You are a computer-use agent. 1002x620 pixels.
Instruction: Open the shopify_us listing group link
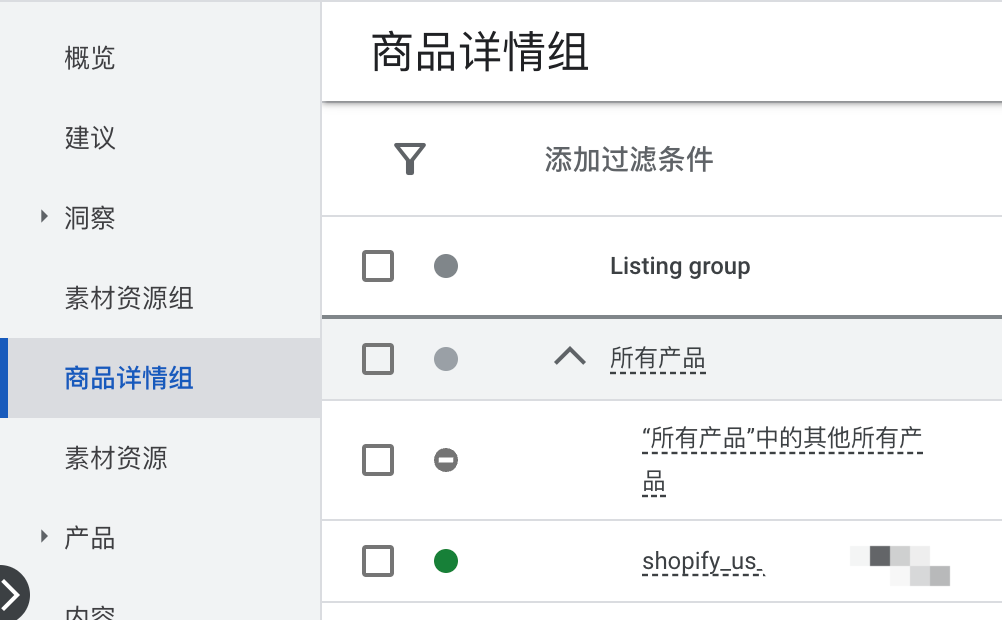click(x=702, y=561)
